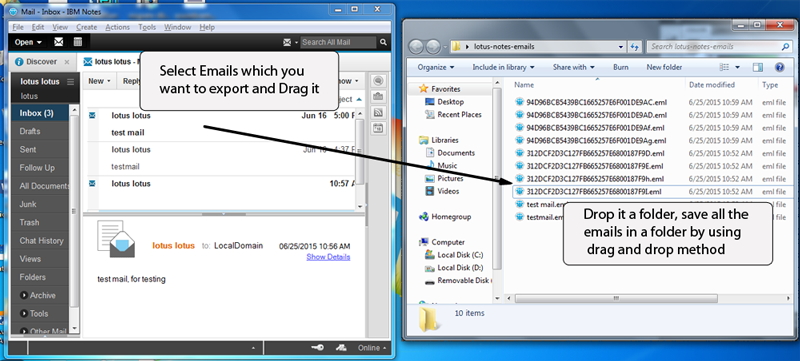800x361 pixels.
Task: Expand the Open dropdown button
Action: [28, 42]
